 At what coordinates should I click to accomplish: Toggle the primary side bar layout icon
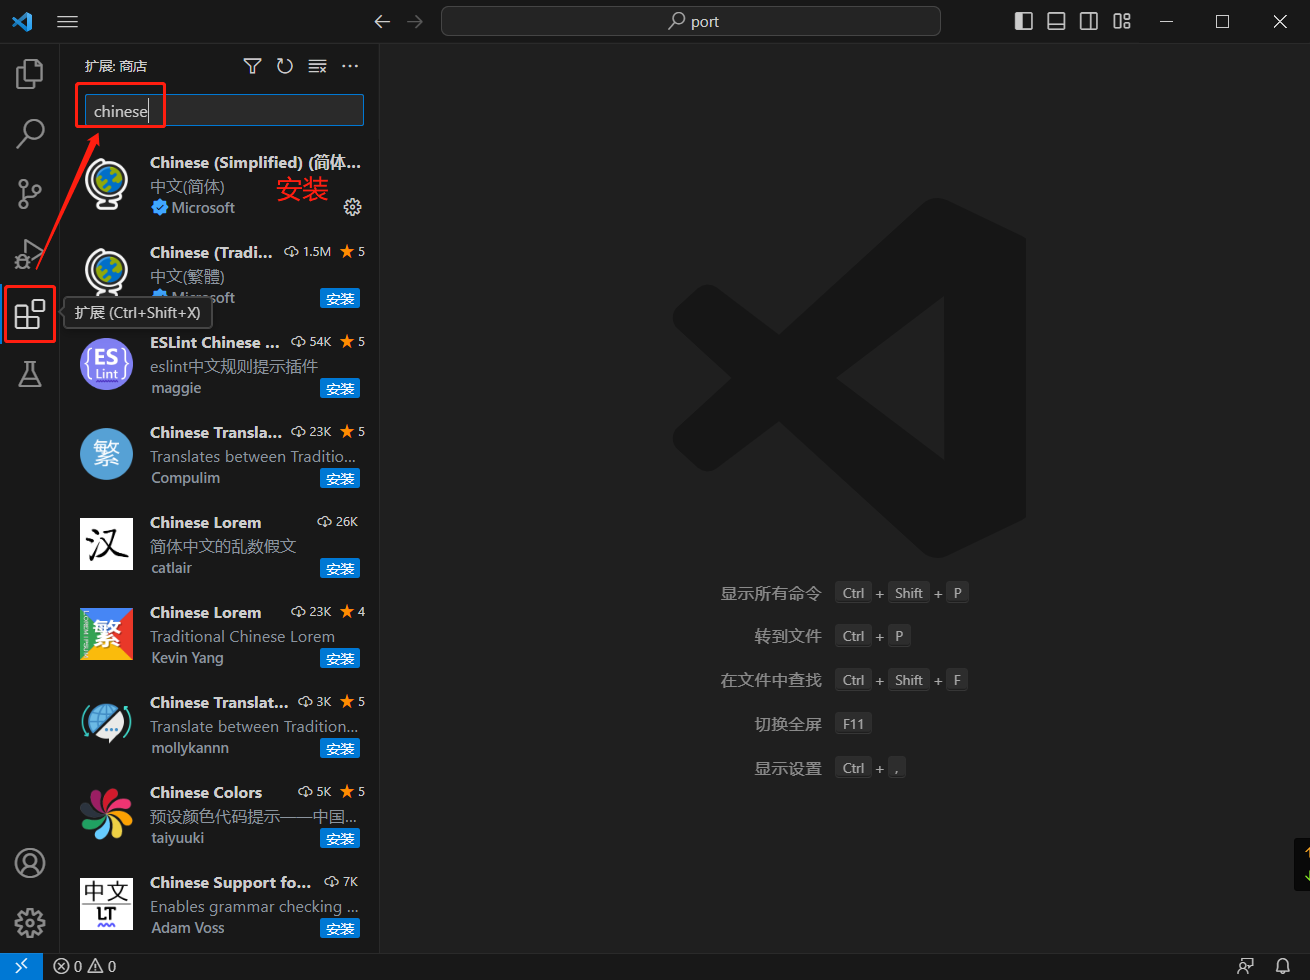[x=1023, y=21]
